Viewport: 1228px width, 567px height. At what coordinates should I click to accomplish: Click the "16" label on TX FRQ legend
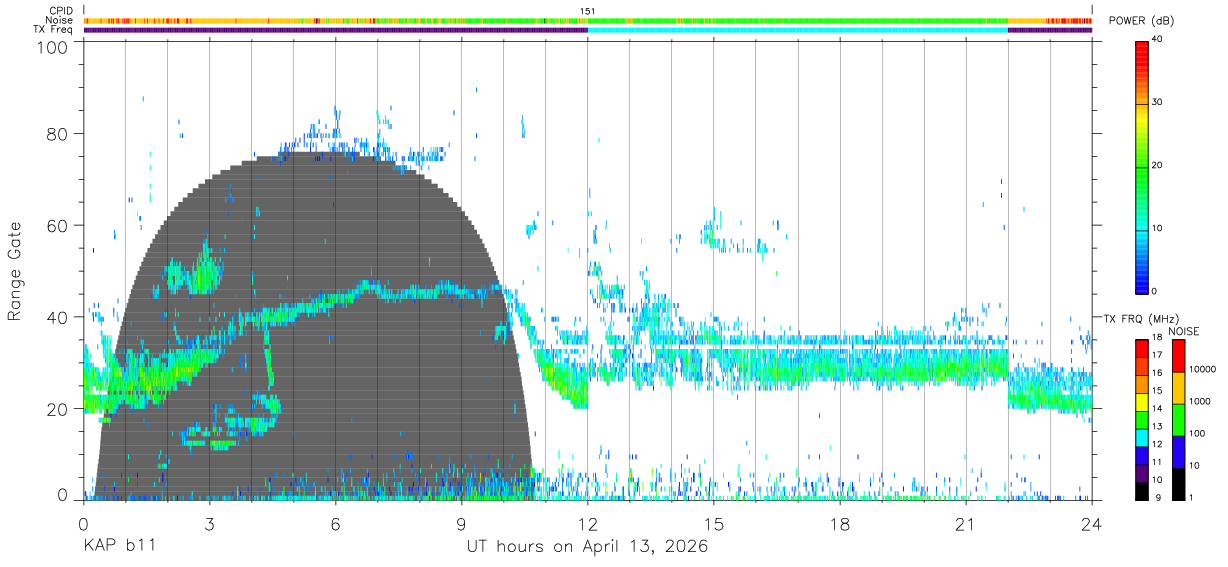point(1158,373)
